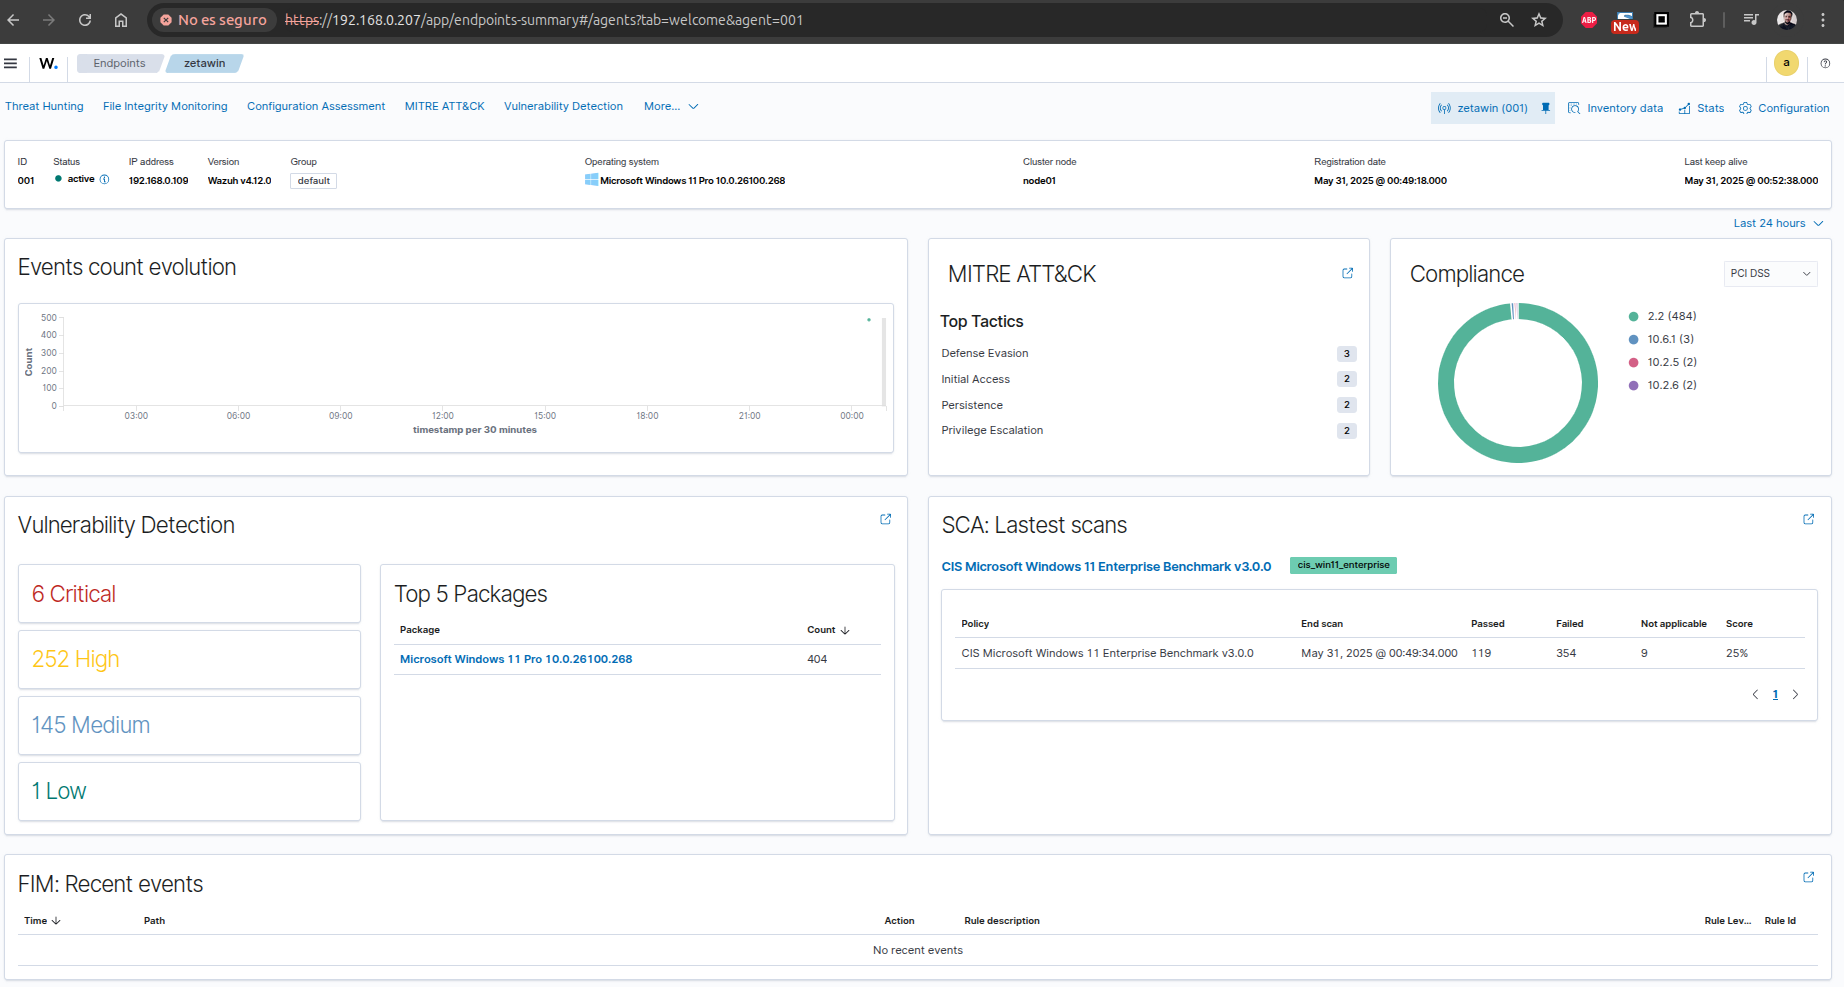Open the hamburger navigation menu

pyautogui.click(x=11, y=63)
